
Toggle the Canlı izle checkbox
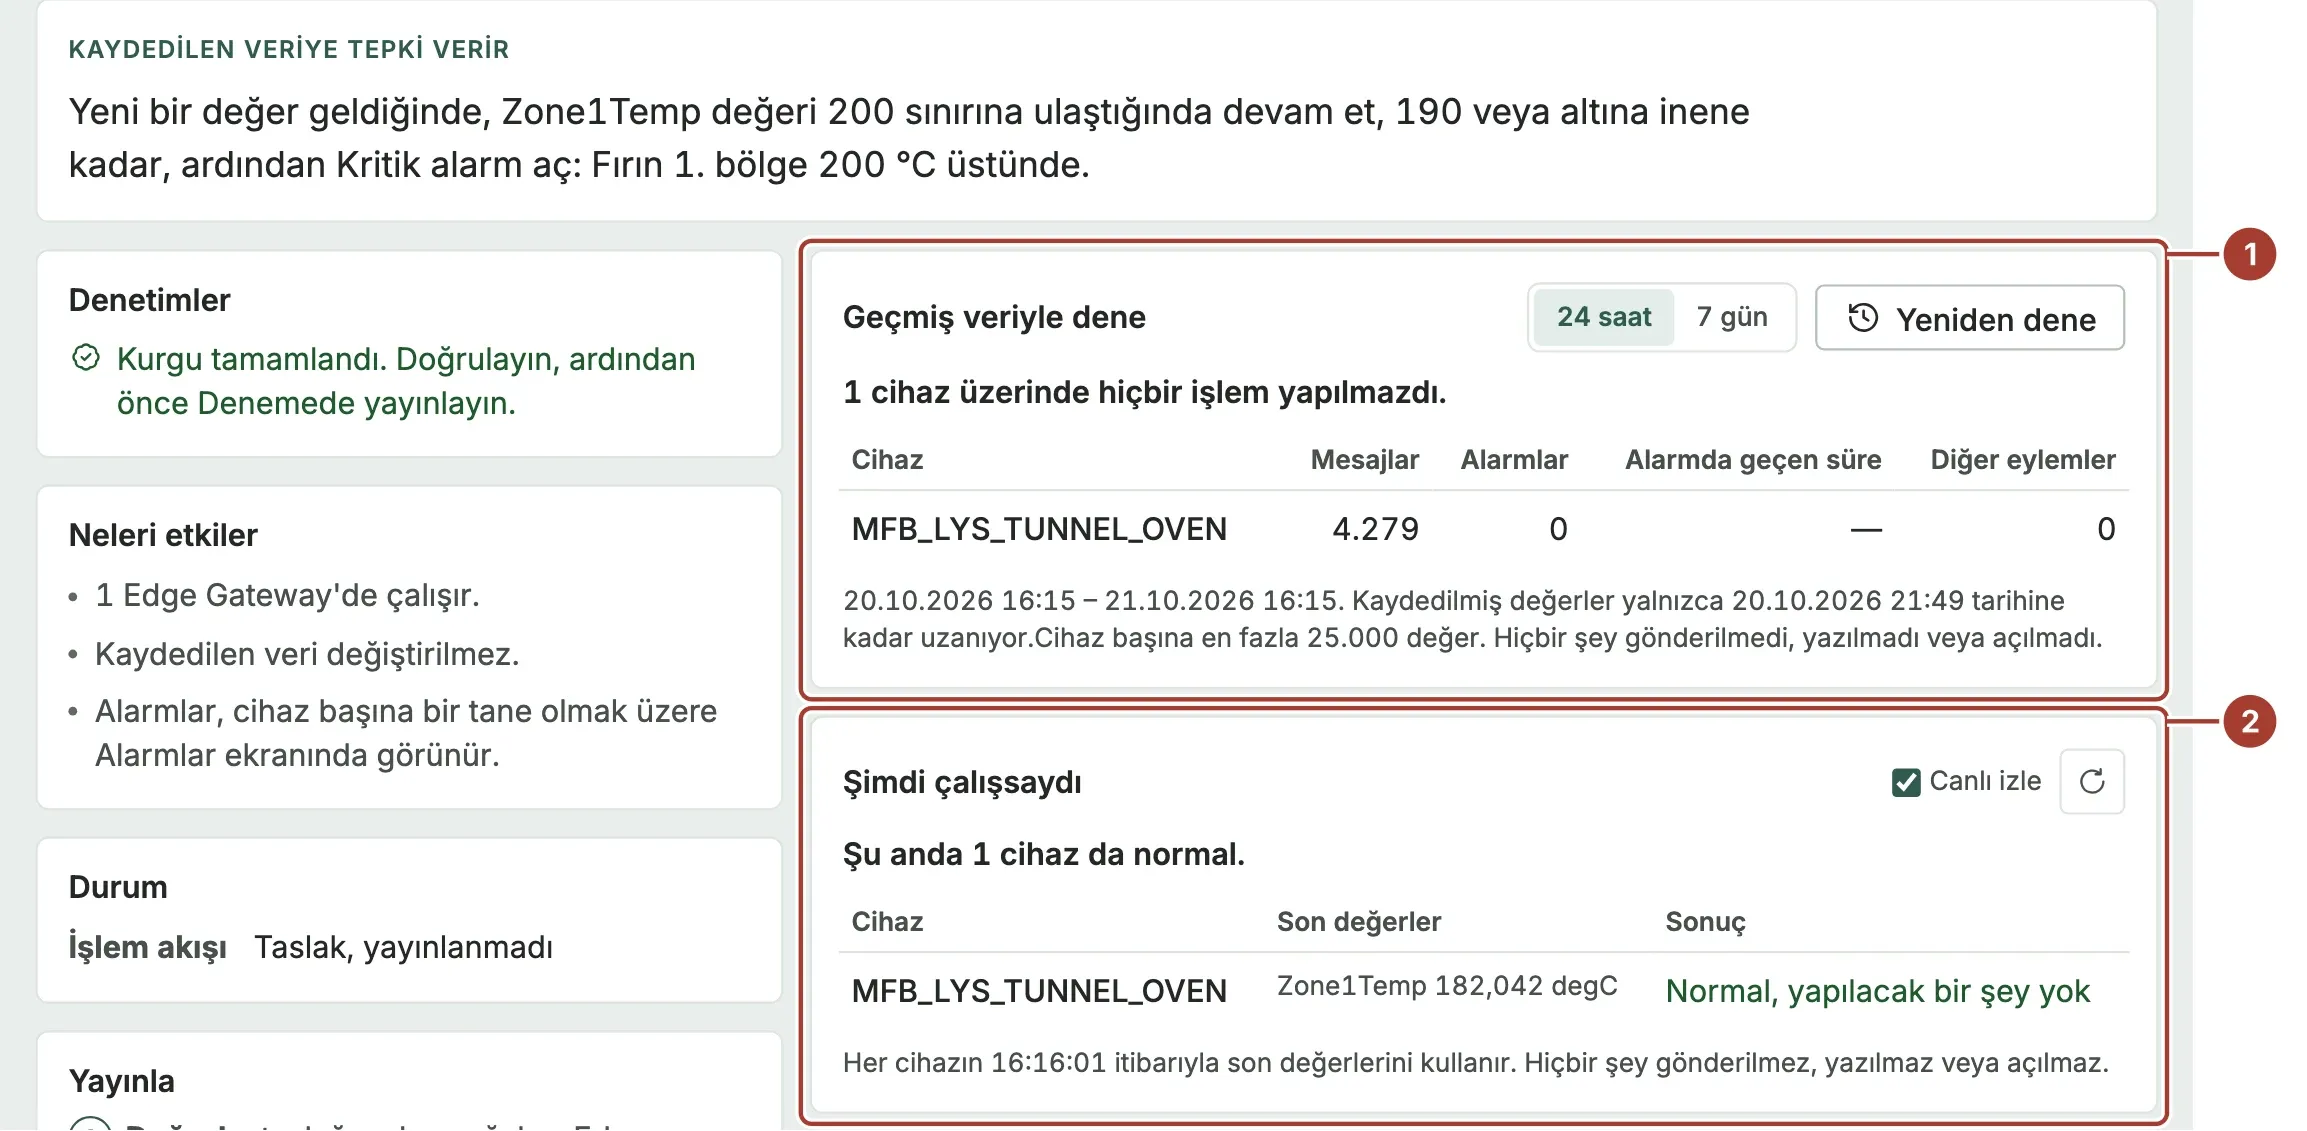(1906, 782)
